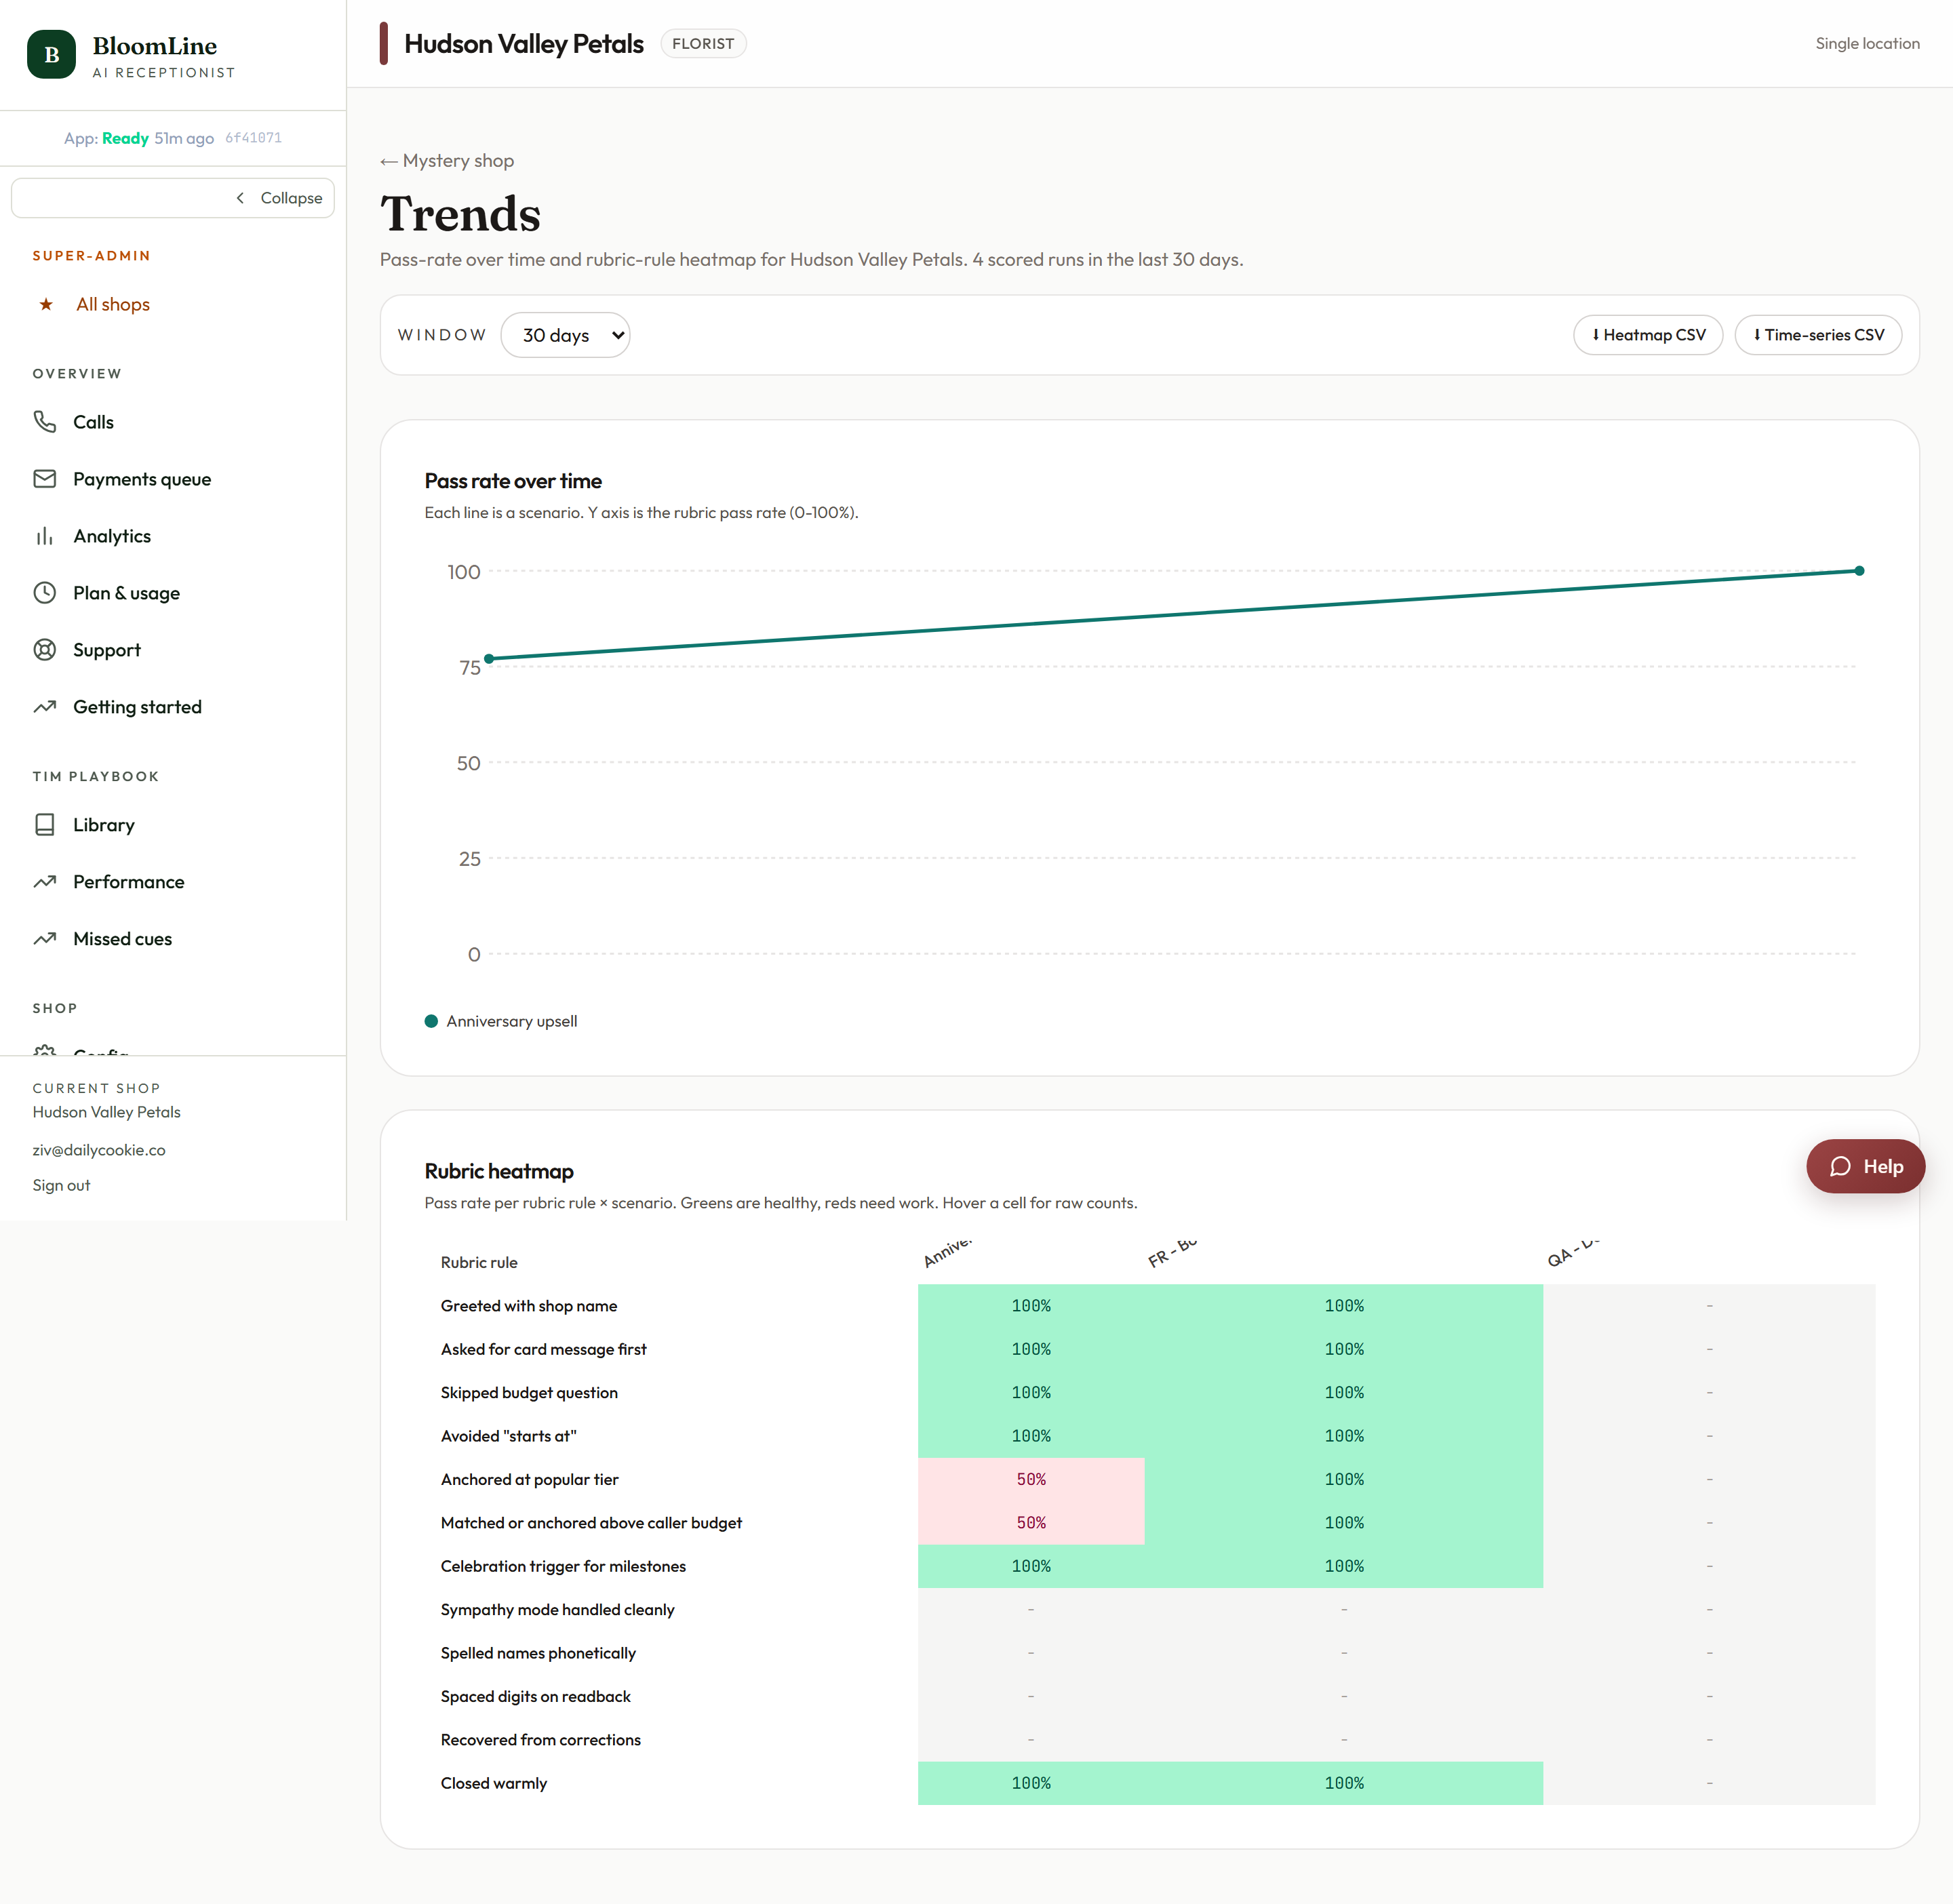The height and width of the screenshot is (1904, 1953).
Task: Open Missed cues page
Action: tap(122, 939)
